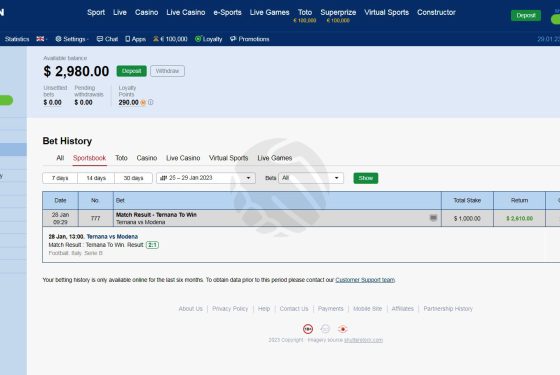560x375 pixels.
Task: Click the Loyalty badge icon
Action: (x=198, y=39)
